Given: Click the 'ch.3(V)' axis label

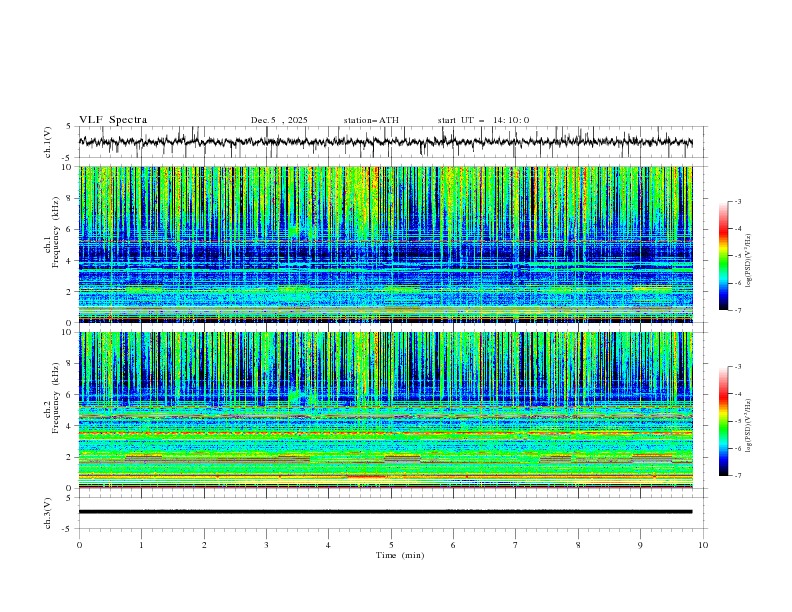Looking at the screenshot, I should (48, 513).
